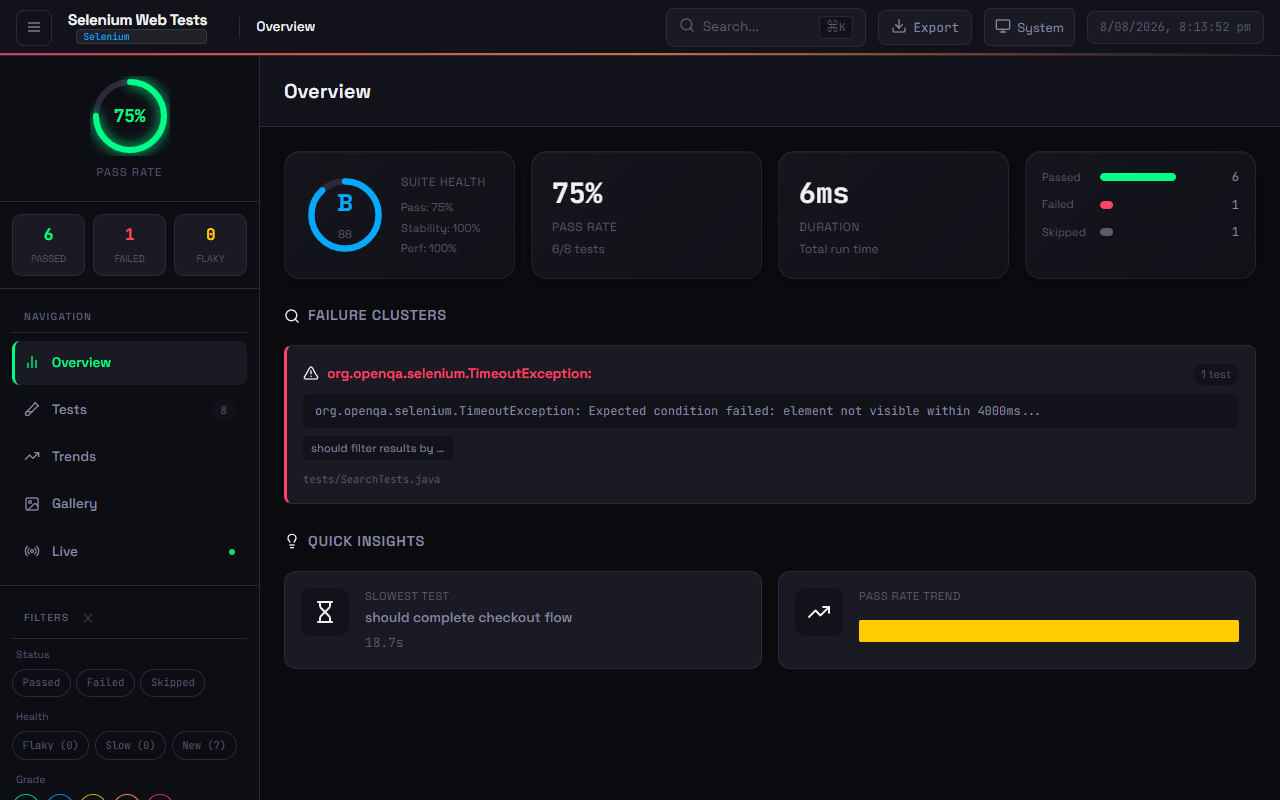Click the green Live status dot
Screen dimensions: 1280x800
pos(232,552)
